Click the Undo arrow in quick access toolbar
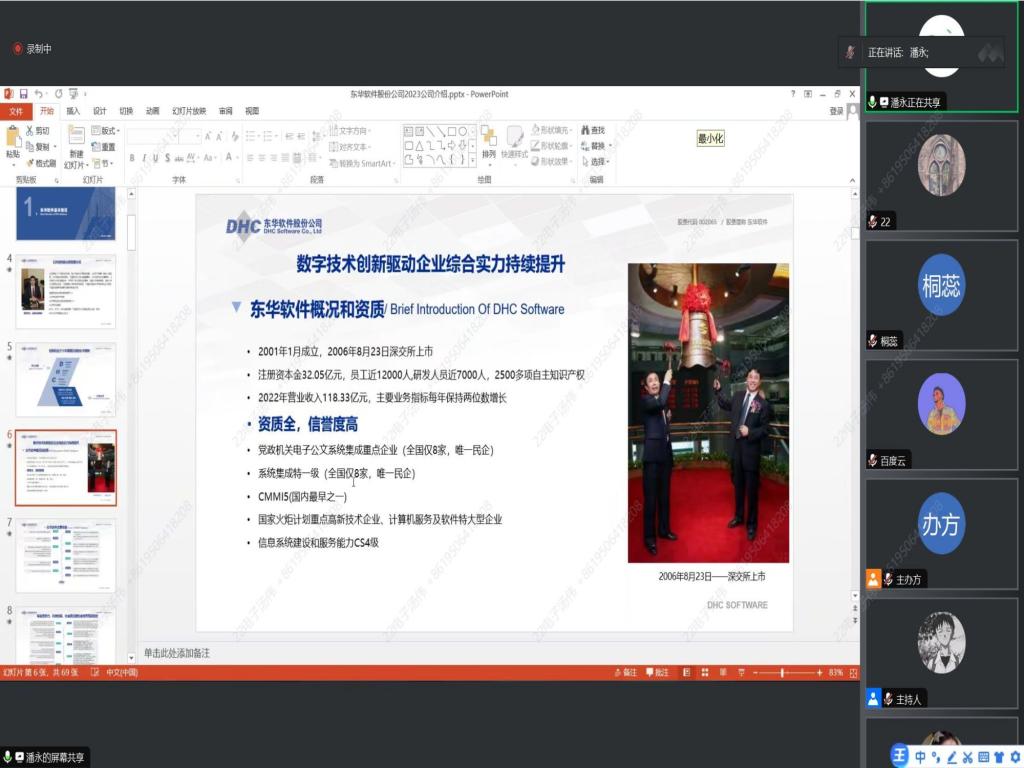This screenshot has height=768, width=1024. coord(39,94)
